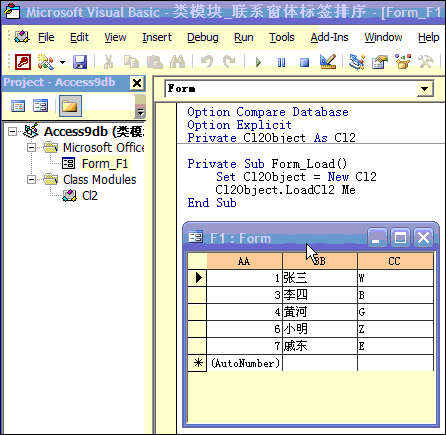The width and height of the screenshot is (446, 435).
Task: Open the Insert Module dropdown arrow
Action: (62, 62)
